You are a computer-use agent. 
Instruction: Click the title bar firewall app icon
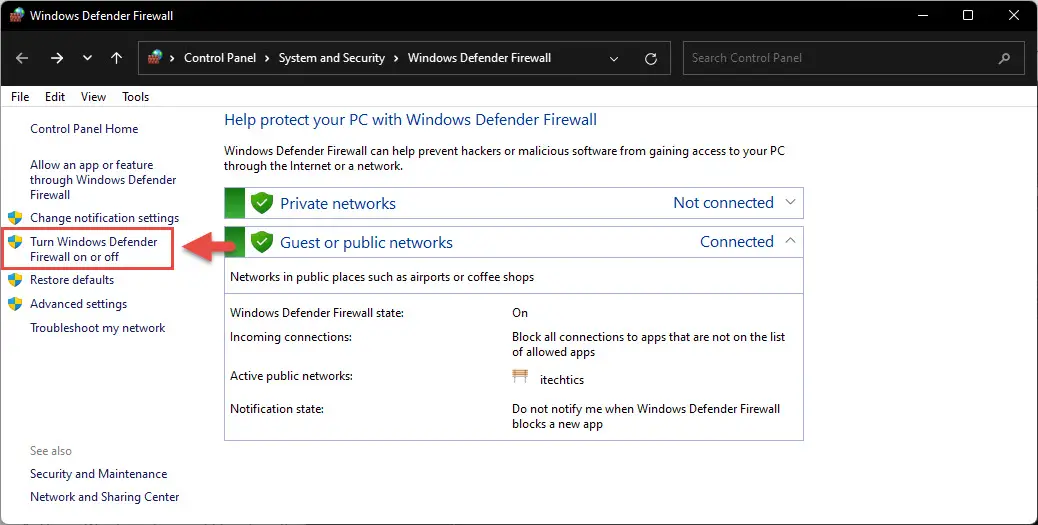click(17, 15)
